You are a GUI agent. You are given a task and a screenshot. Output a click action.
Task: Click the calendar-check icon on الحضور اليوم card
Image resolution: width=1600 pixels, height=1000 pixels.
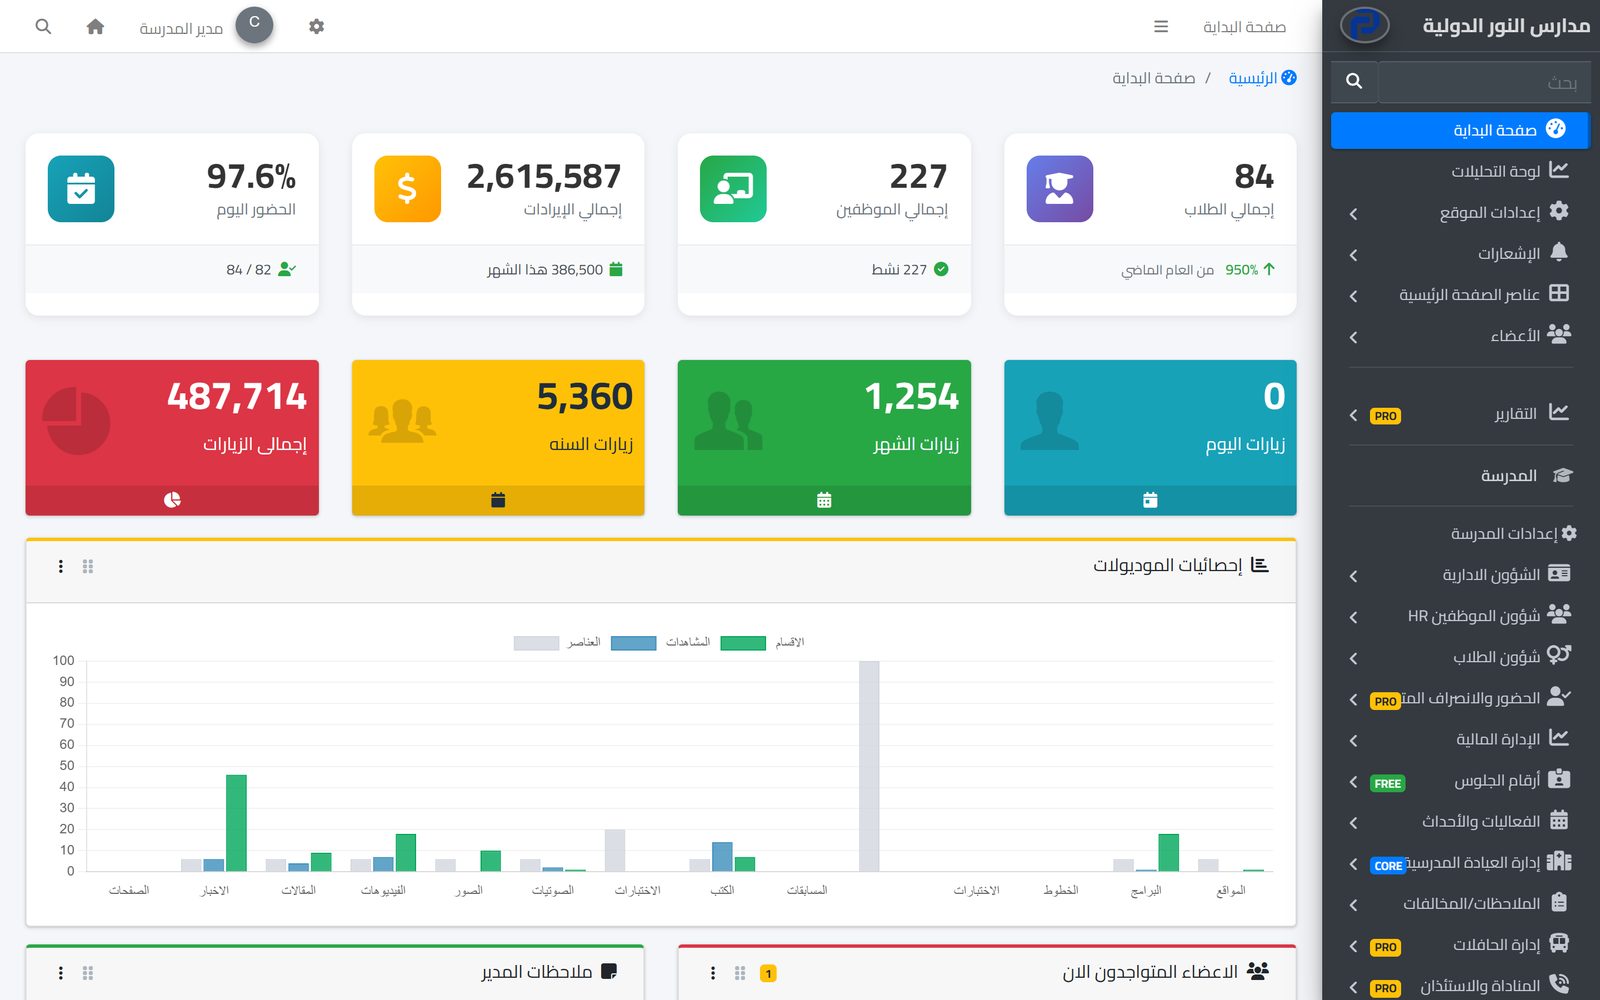81,189
